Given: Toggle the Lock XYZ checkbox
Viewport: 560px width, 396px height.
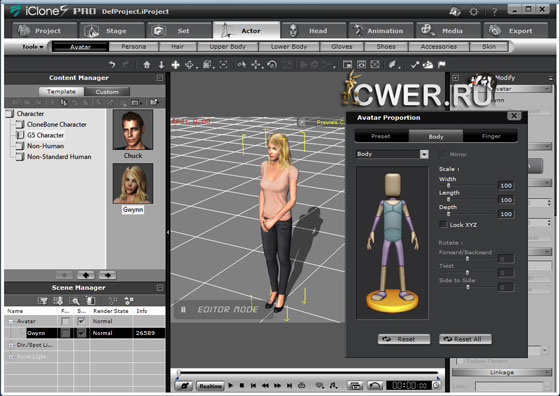Looking at the screenshot, I should pos(443,225).
